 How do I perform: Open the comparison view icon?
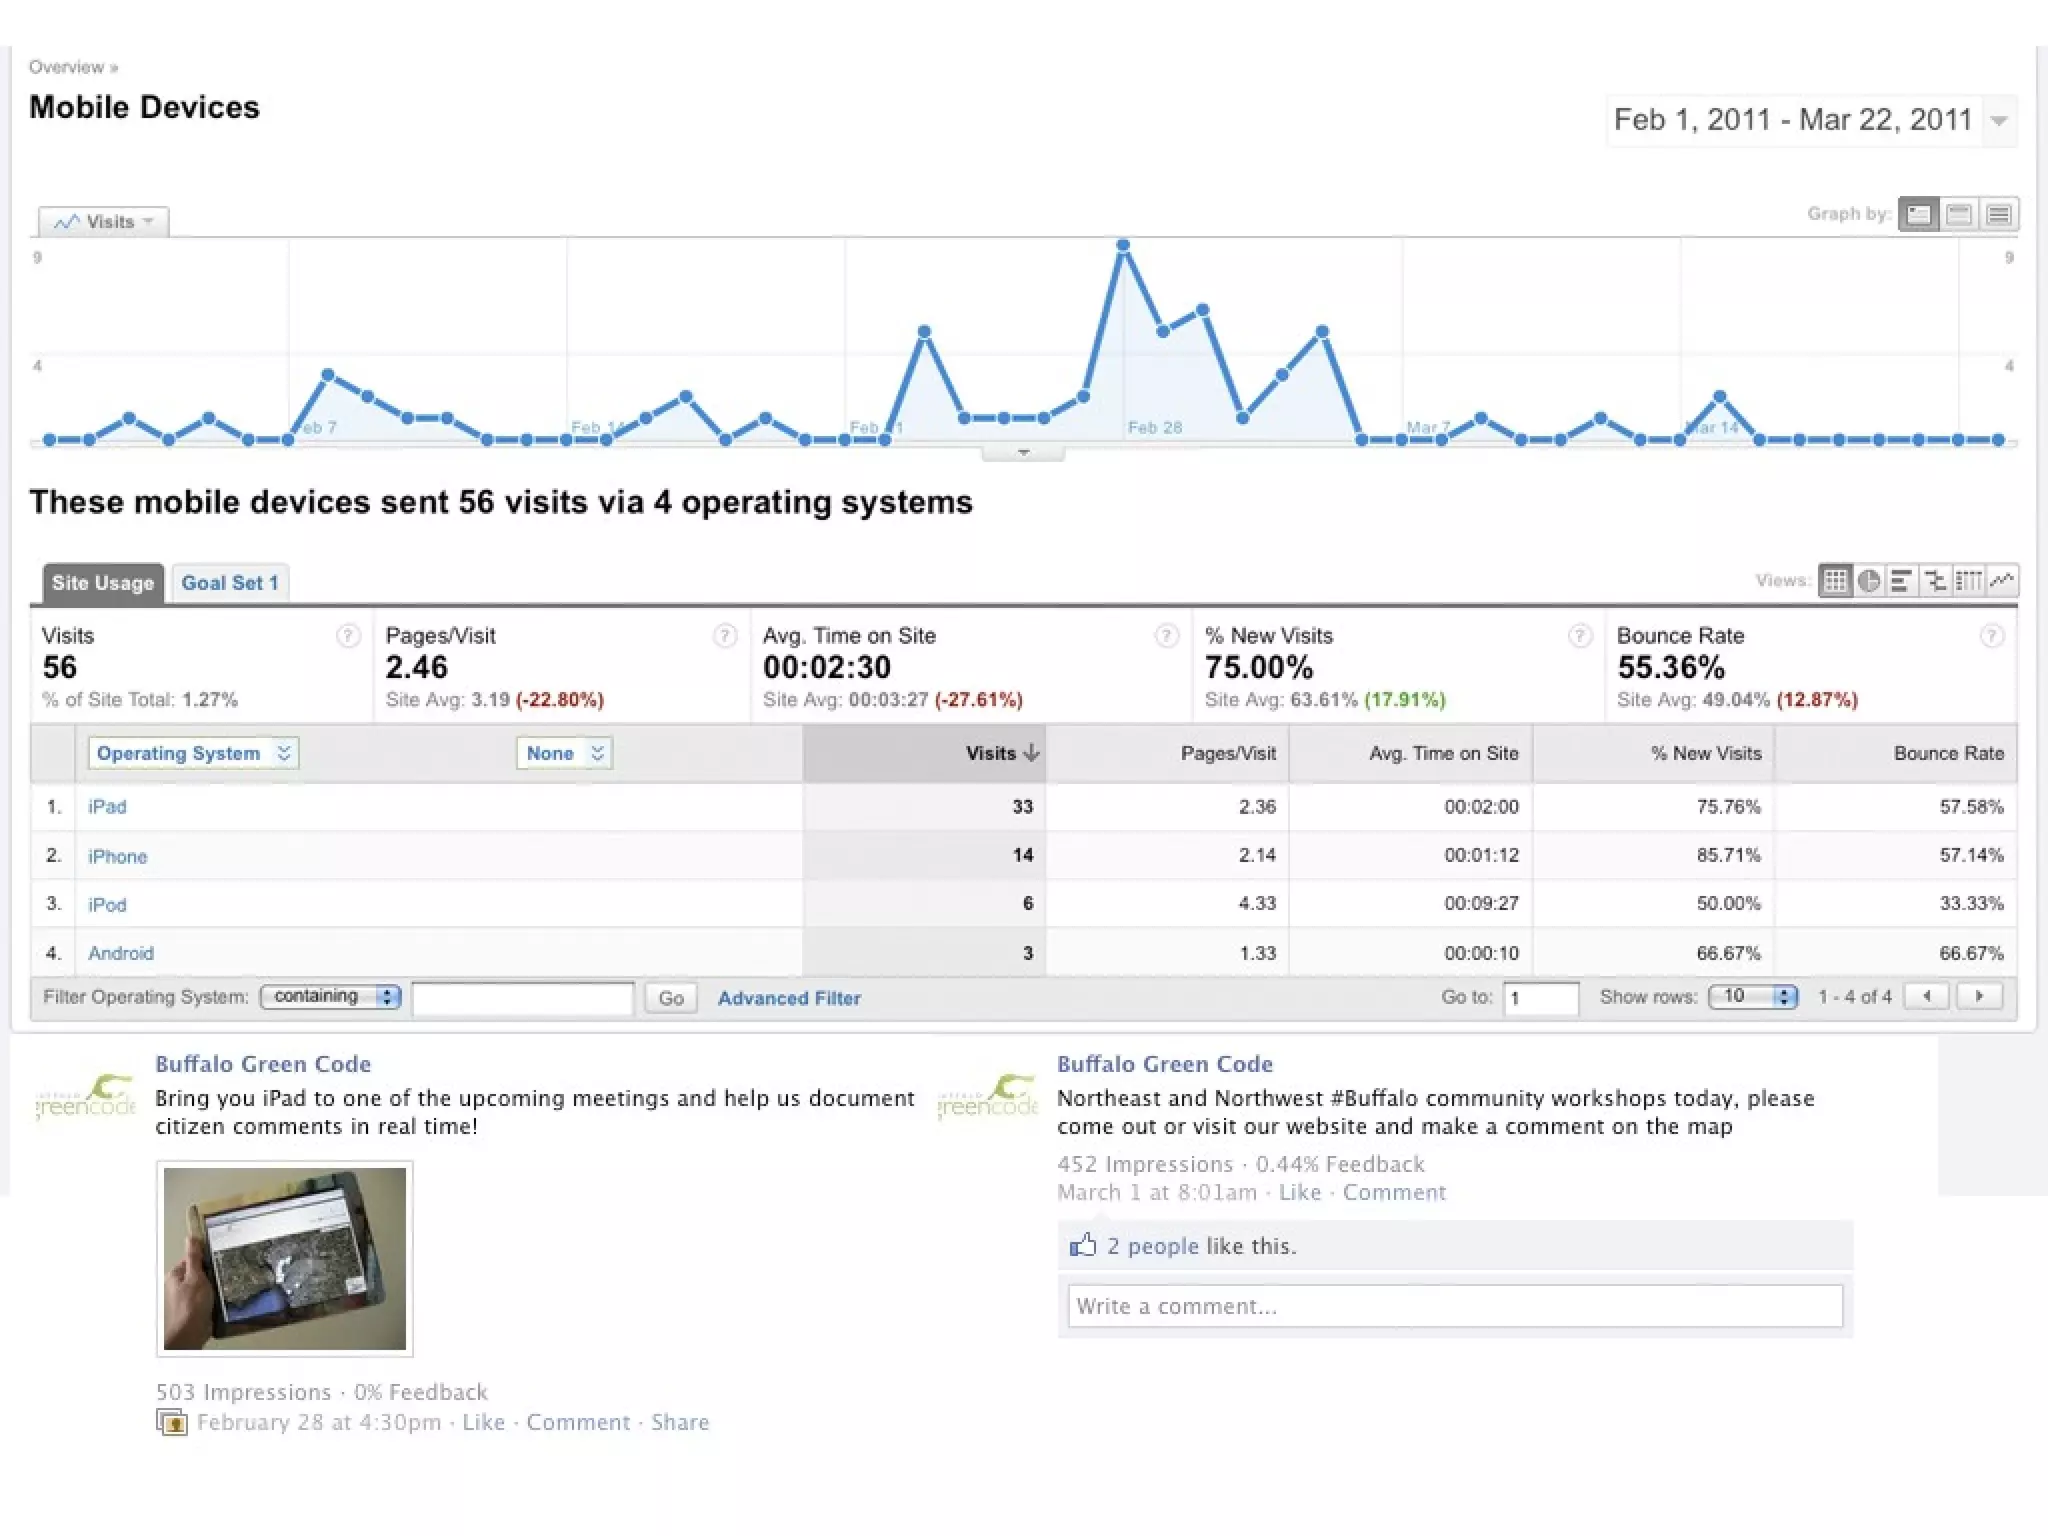click(1935, 581)
